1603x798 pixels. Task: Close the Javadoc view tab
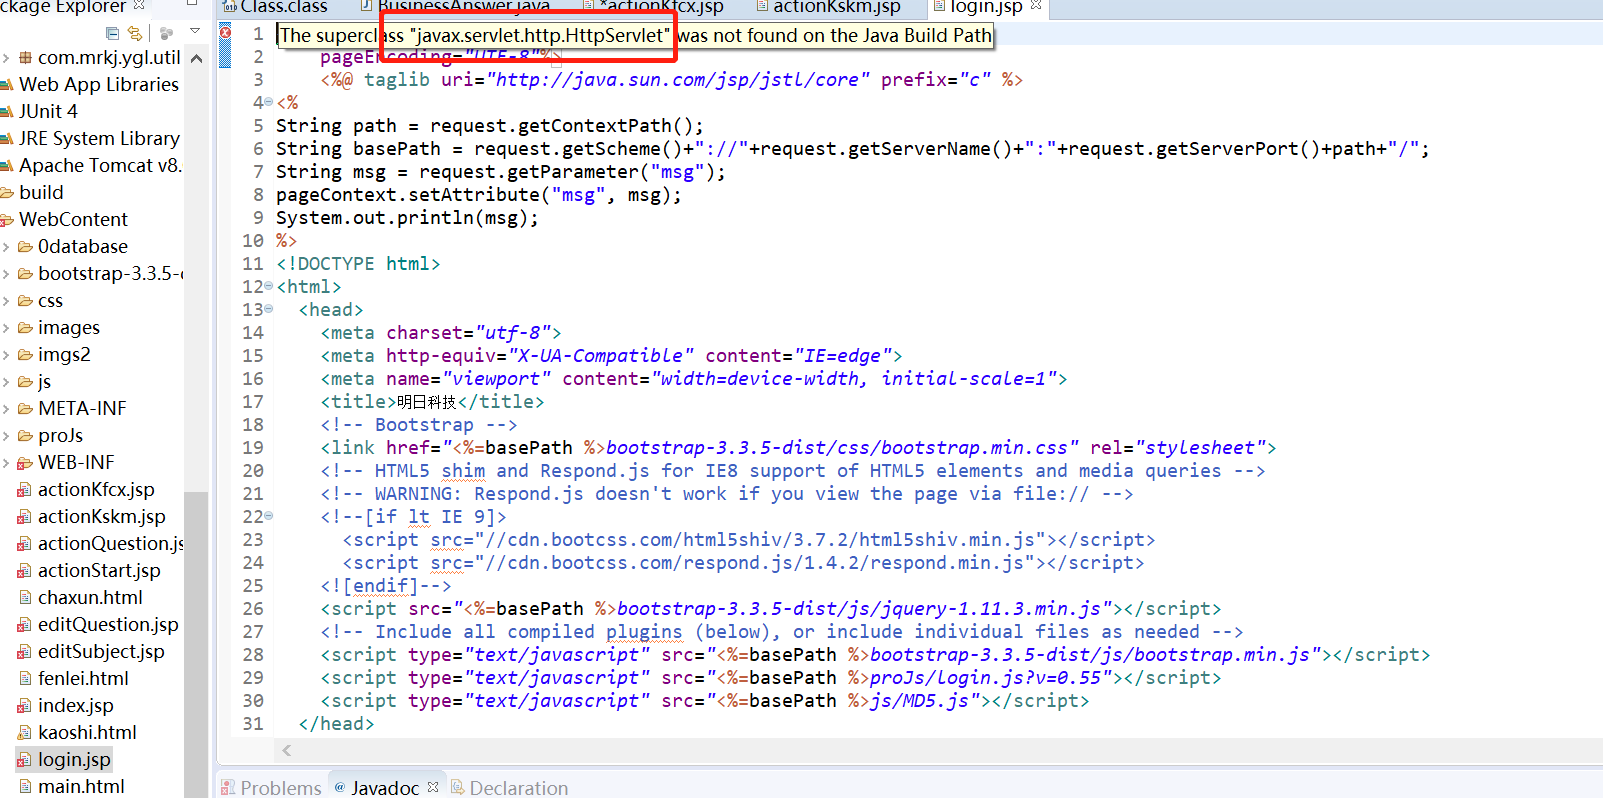click(433, 787)
